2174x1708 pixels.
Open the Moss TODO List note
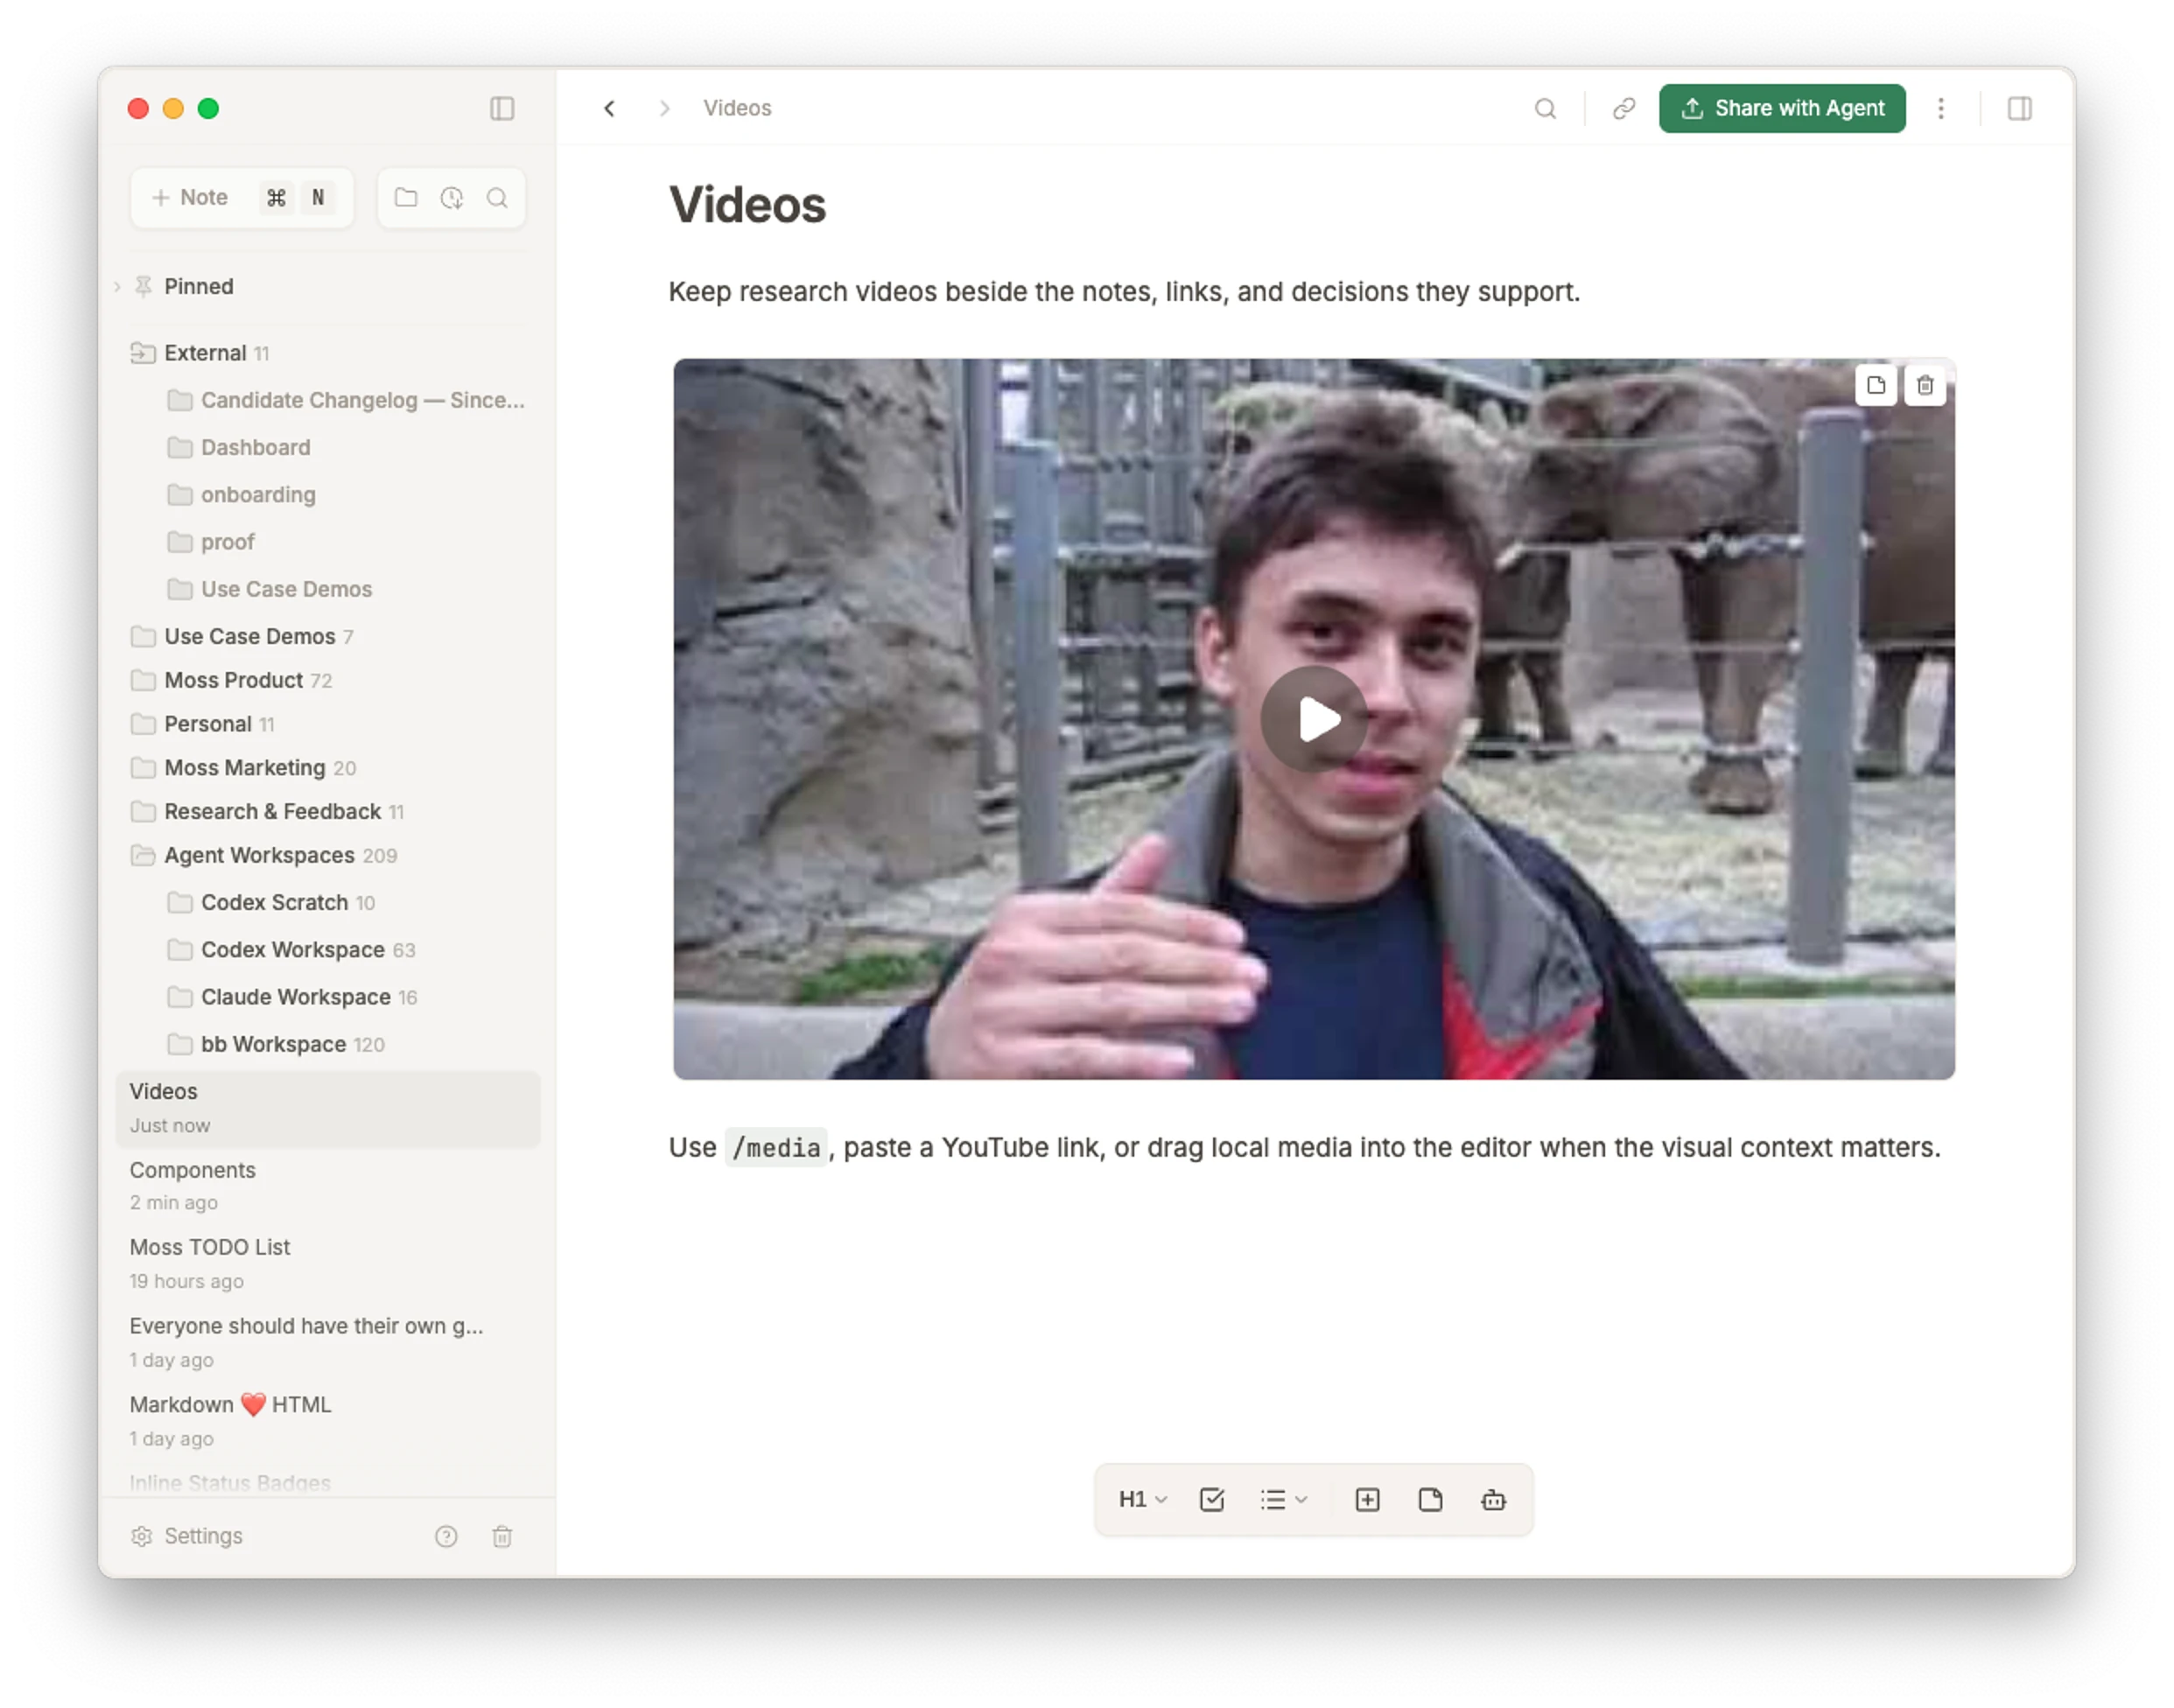click(x=328, y=1264)
